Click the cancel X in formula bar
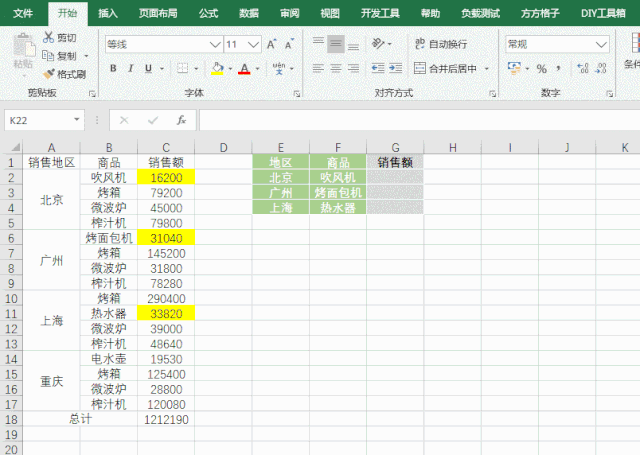 (124, 120)
